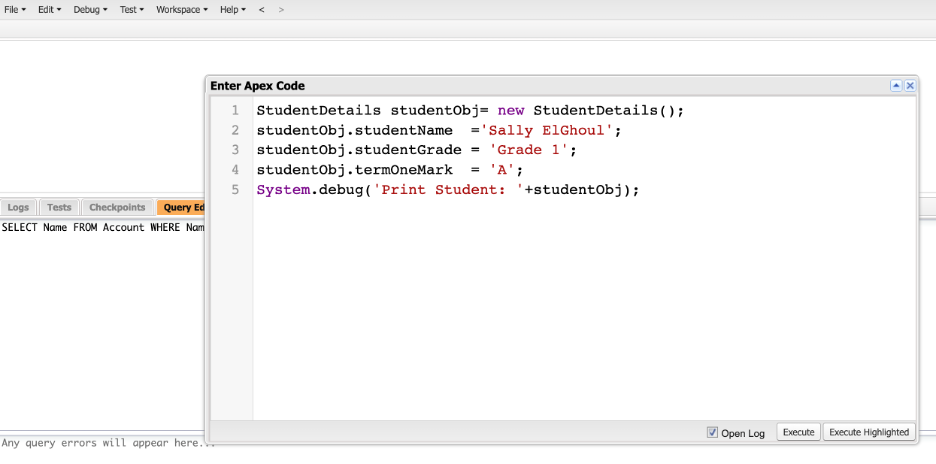This screenshot has width=936, height=464.
Task: Click the forward arrow in menu bar
Action: pyautogui.click(x=281, y=9)
